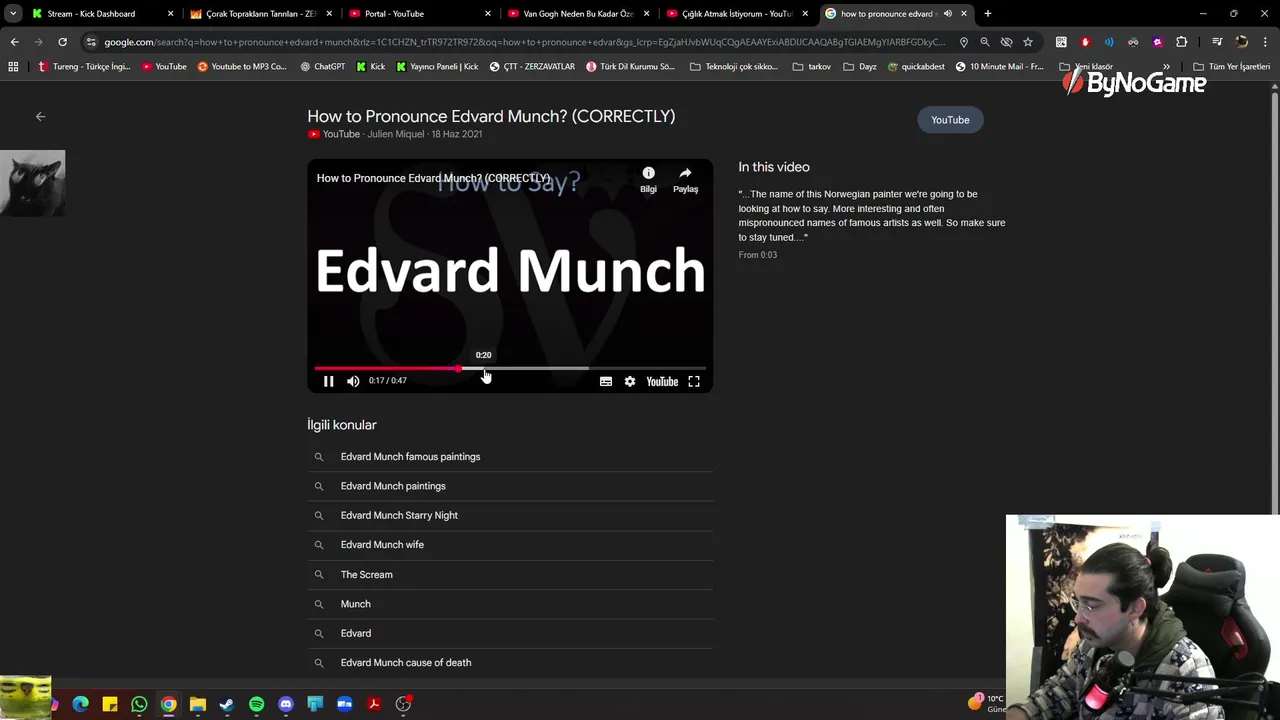Image resolution: width=1280 pixels, height=720 pixels.
Task: Open Spotify from taskbar
Action: pos(256,704)
